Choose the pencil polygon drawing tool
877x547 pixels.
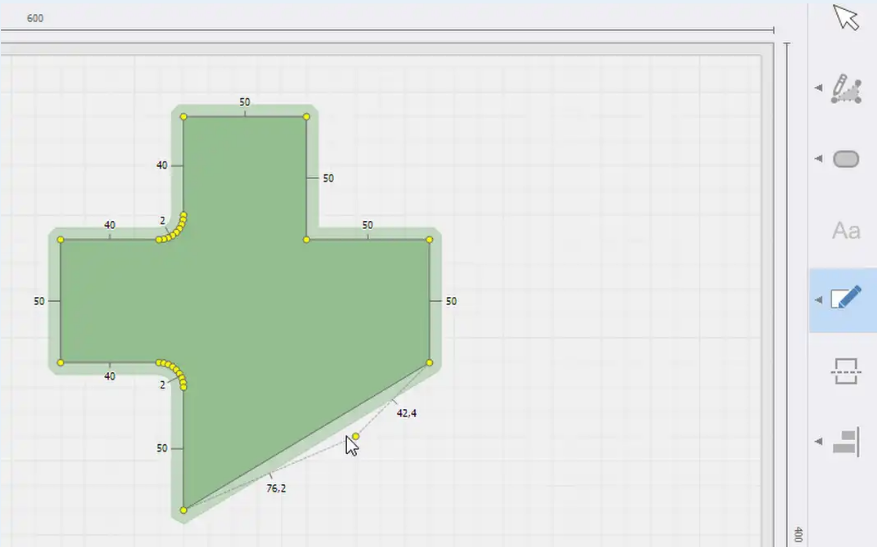click(x=846, y=88)
